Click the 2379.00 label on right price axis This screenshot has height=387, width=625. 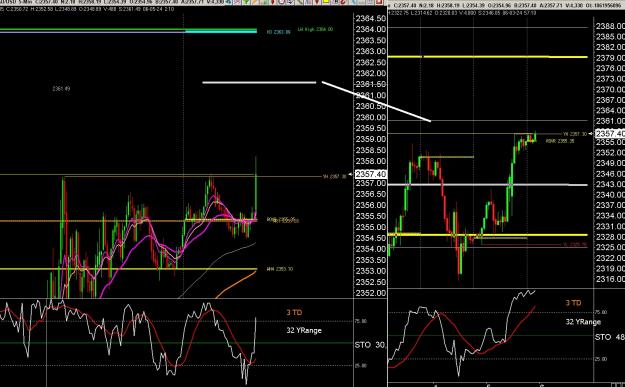click(x=610, y=58)
